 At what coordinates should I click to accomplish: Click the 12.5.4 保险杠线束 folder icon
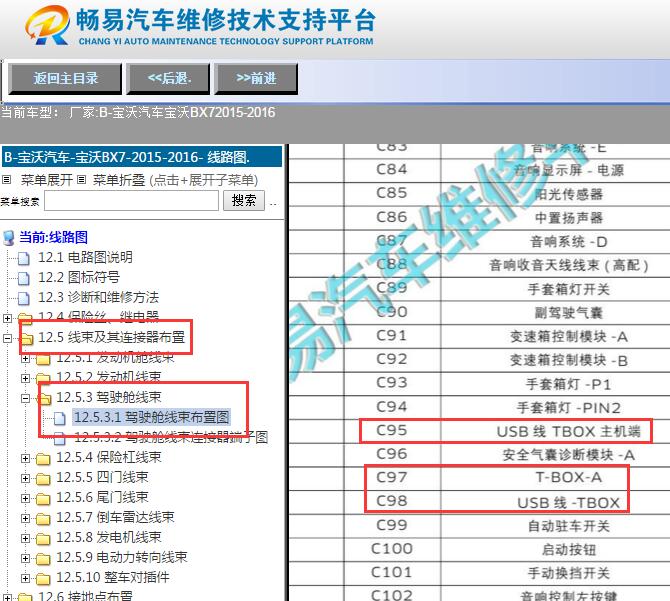(x=43, y=458)
